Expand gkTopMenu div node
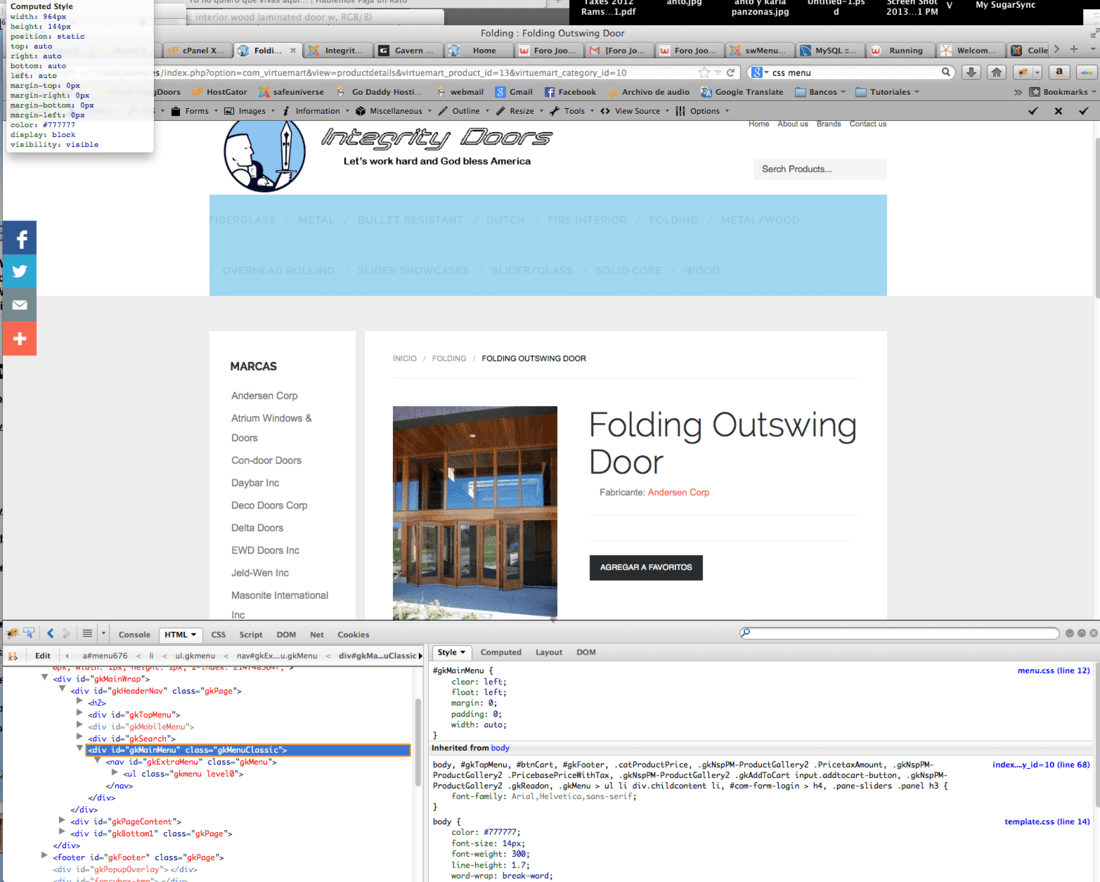 tap(79, 714)
